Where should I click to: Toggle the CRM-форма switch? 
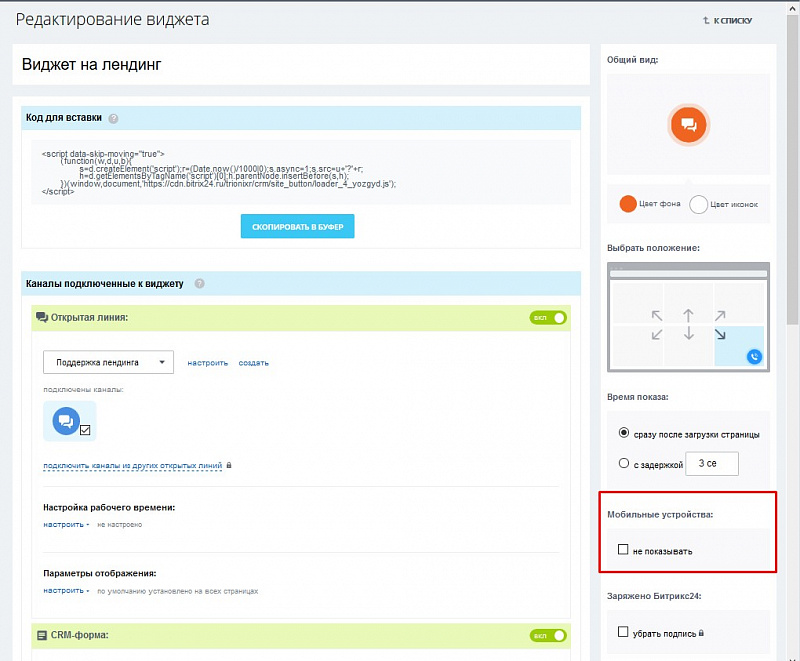[x=548, y=635]
